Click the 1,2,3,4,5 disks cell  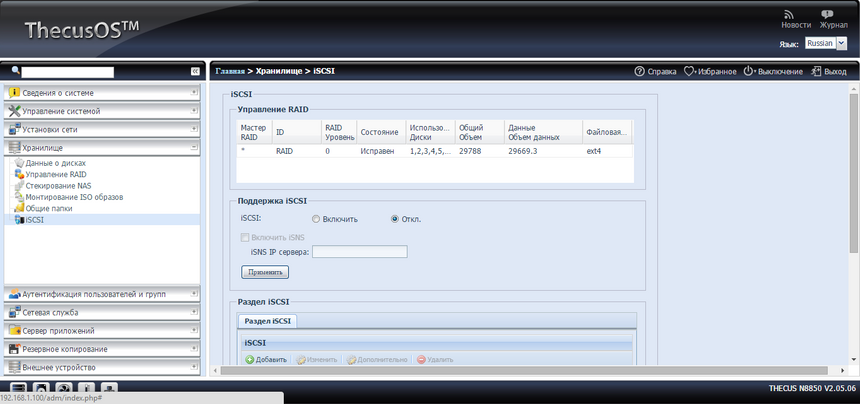click(x=431, y=151)
